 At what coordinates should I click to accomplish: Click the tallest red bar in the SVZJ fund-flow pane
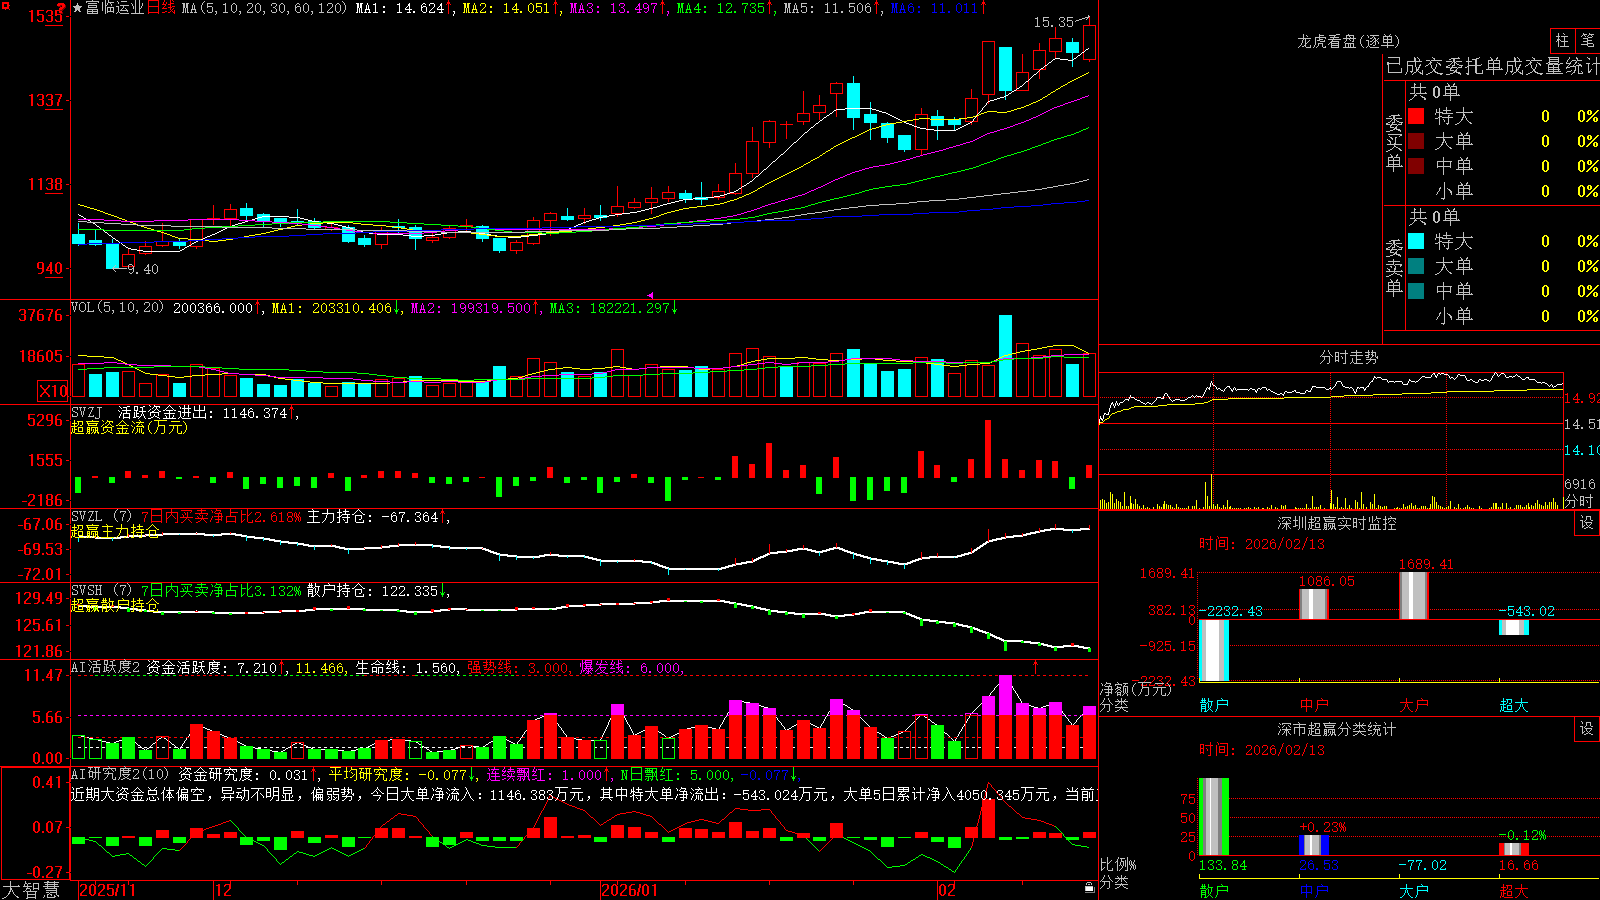tap(988, 448)
